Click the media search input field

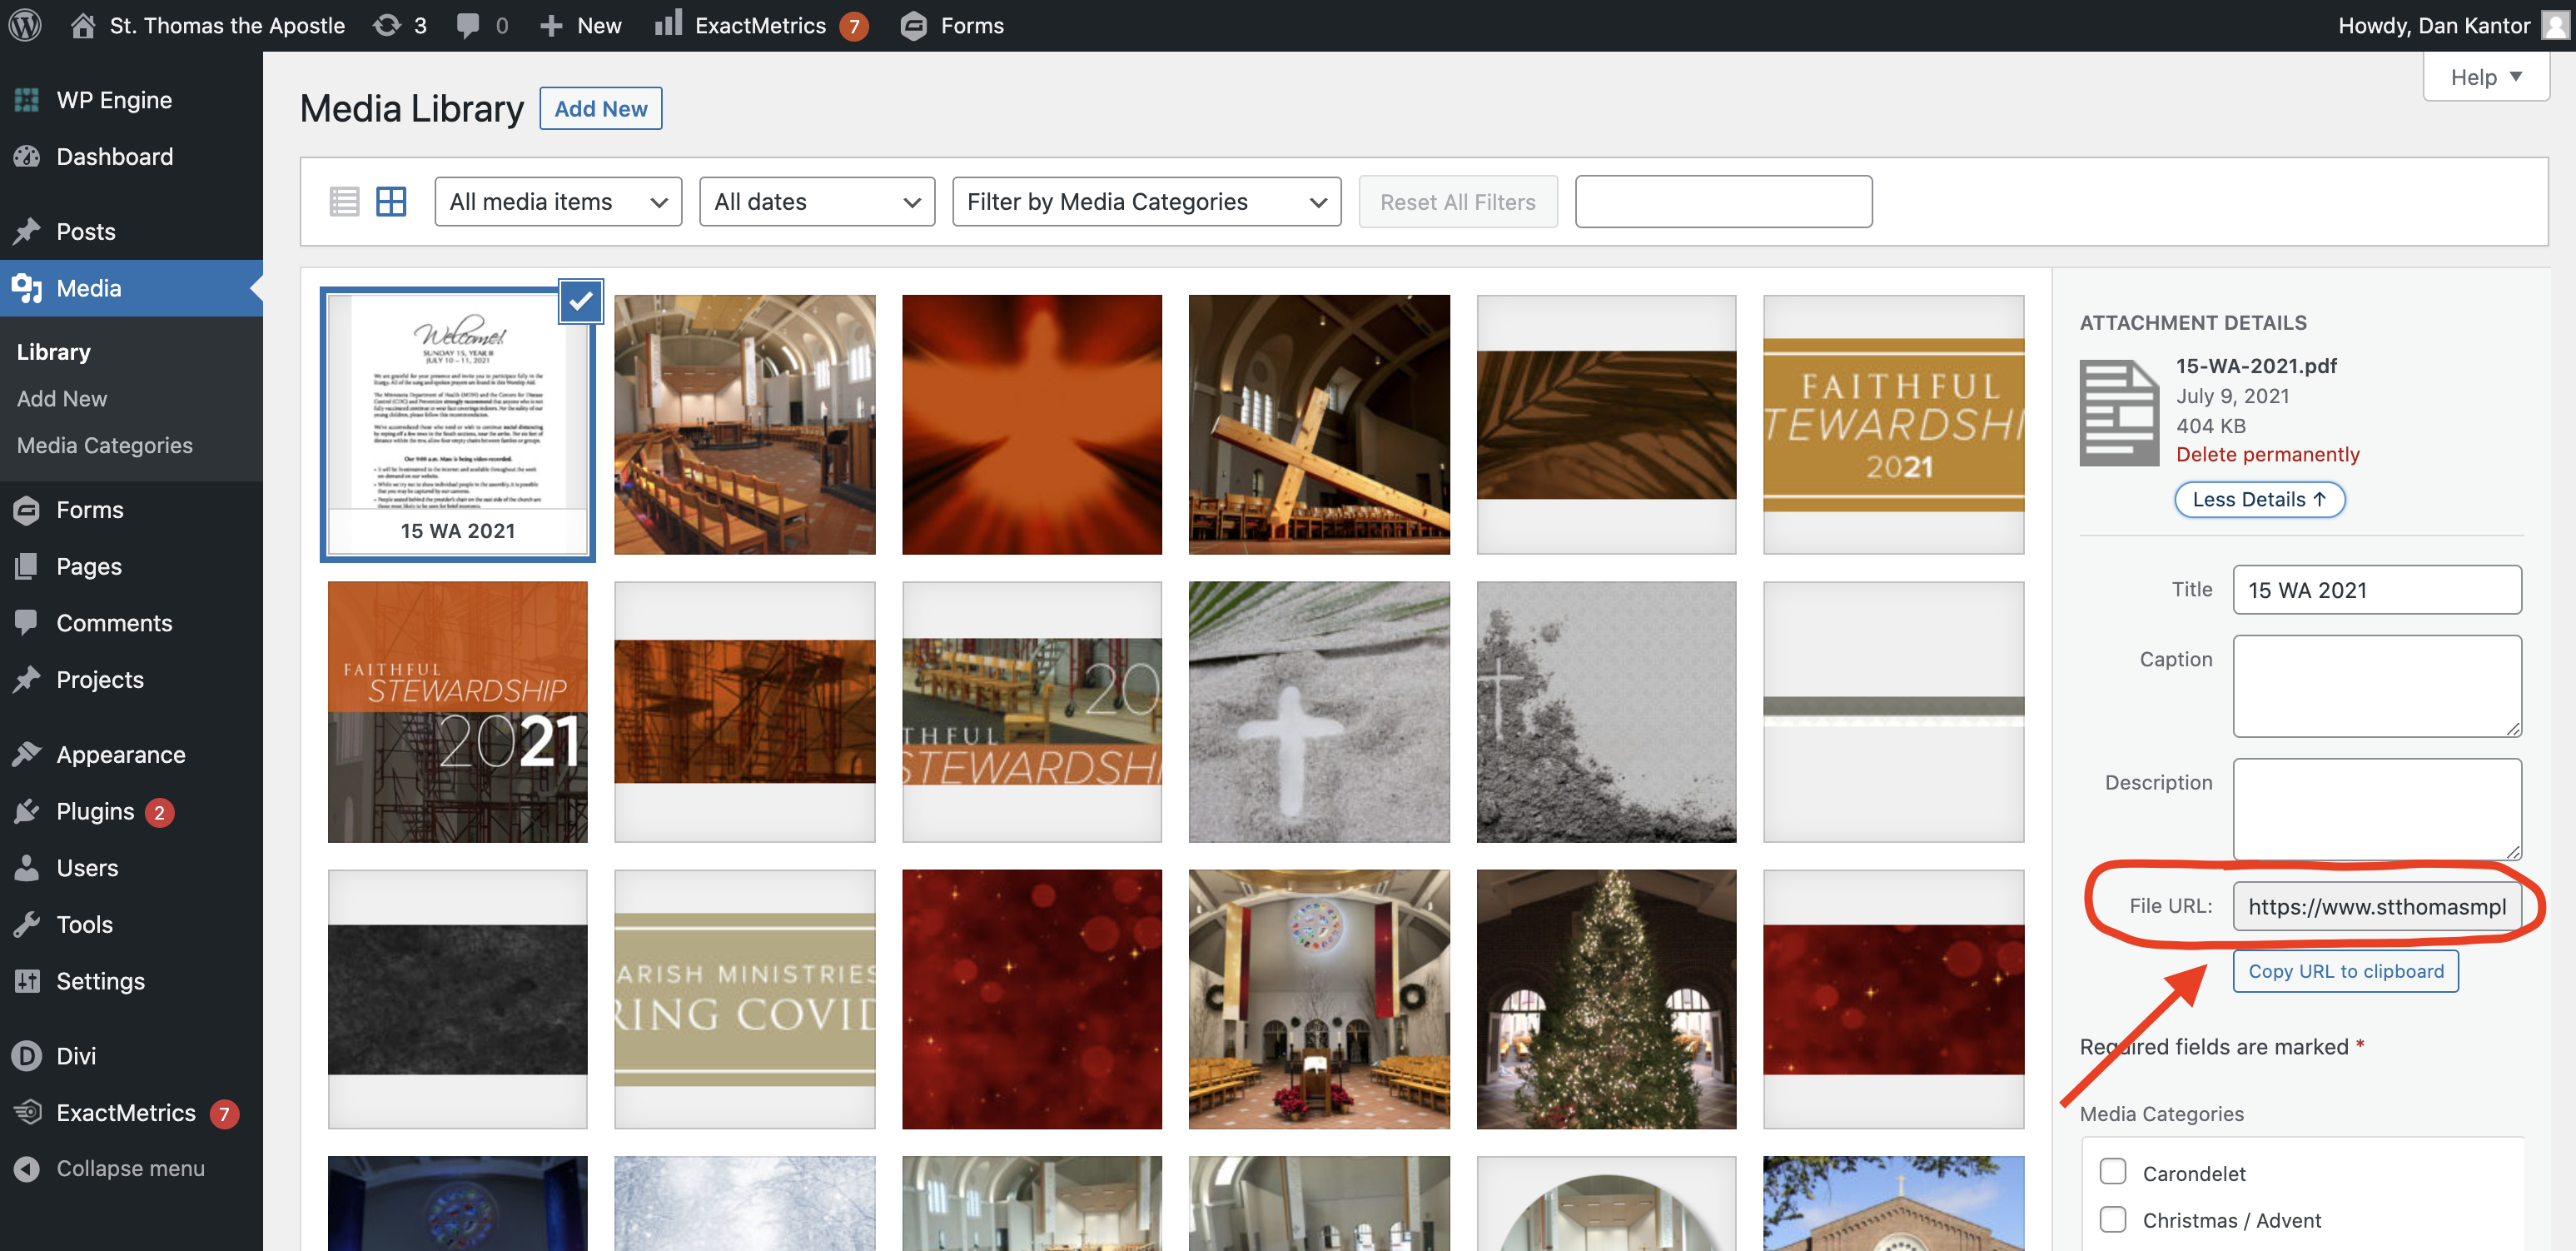[1724, 202]
